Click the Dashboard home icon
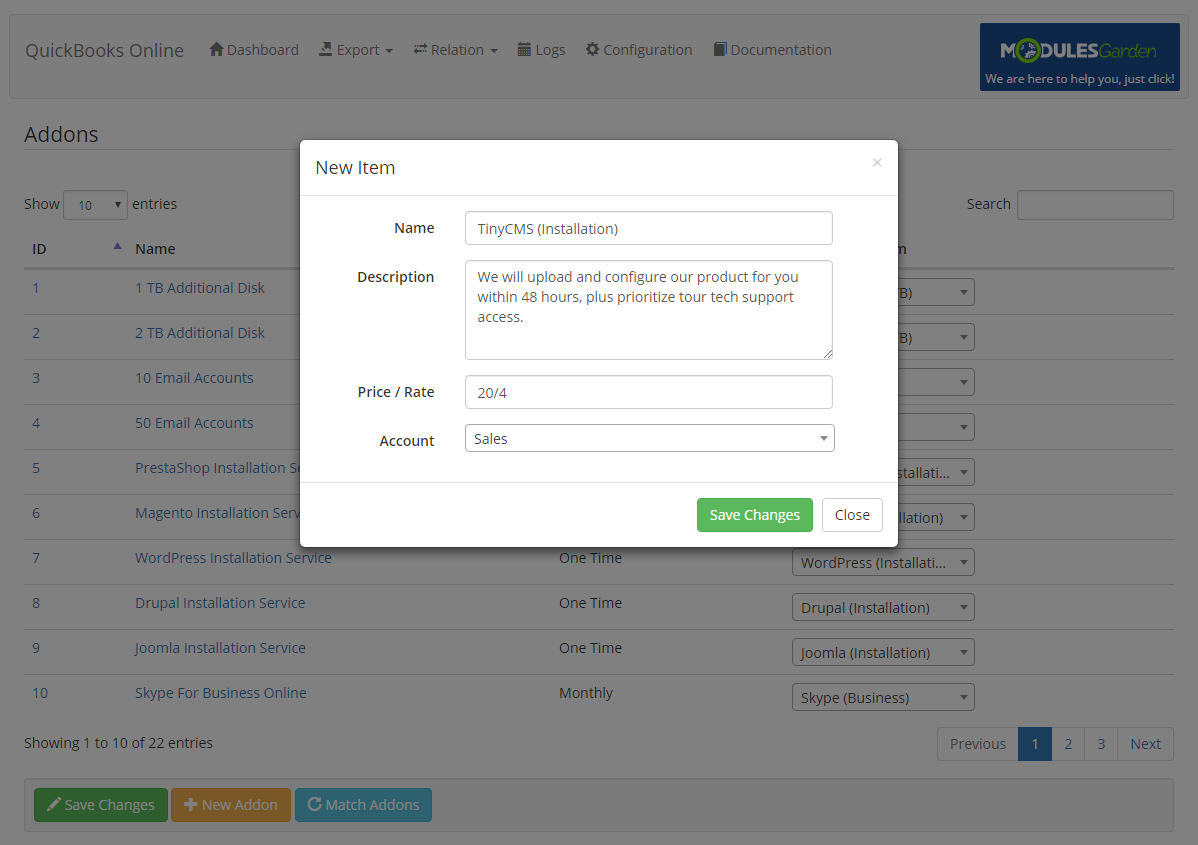 (215, 49)
